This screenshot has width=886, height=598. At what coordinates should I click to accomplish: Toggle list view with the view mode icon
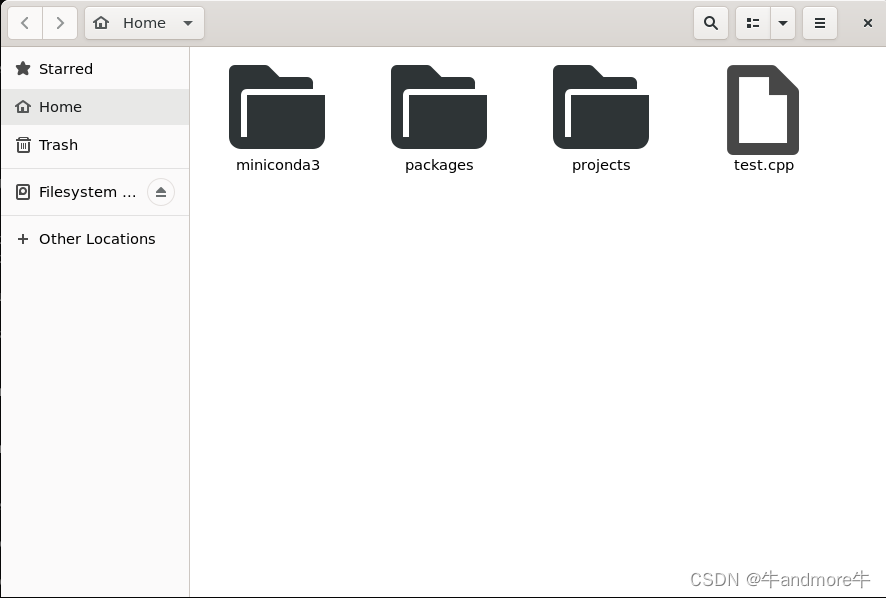753,23
